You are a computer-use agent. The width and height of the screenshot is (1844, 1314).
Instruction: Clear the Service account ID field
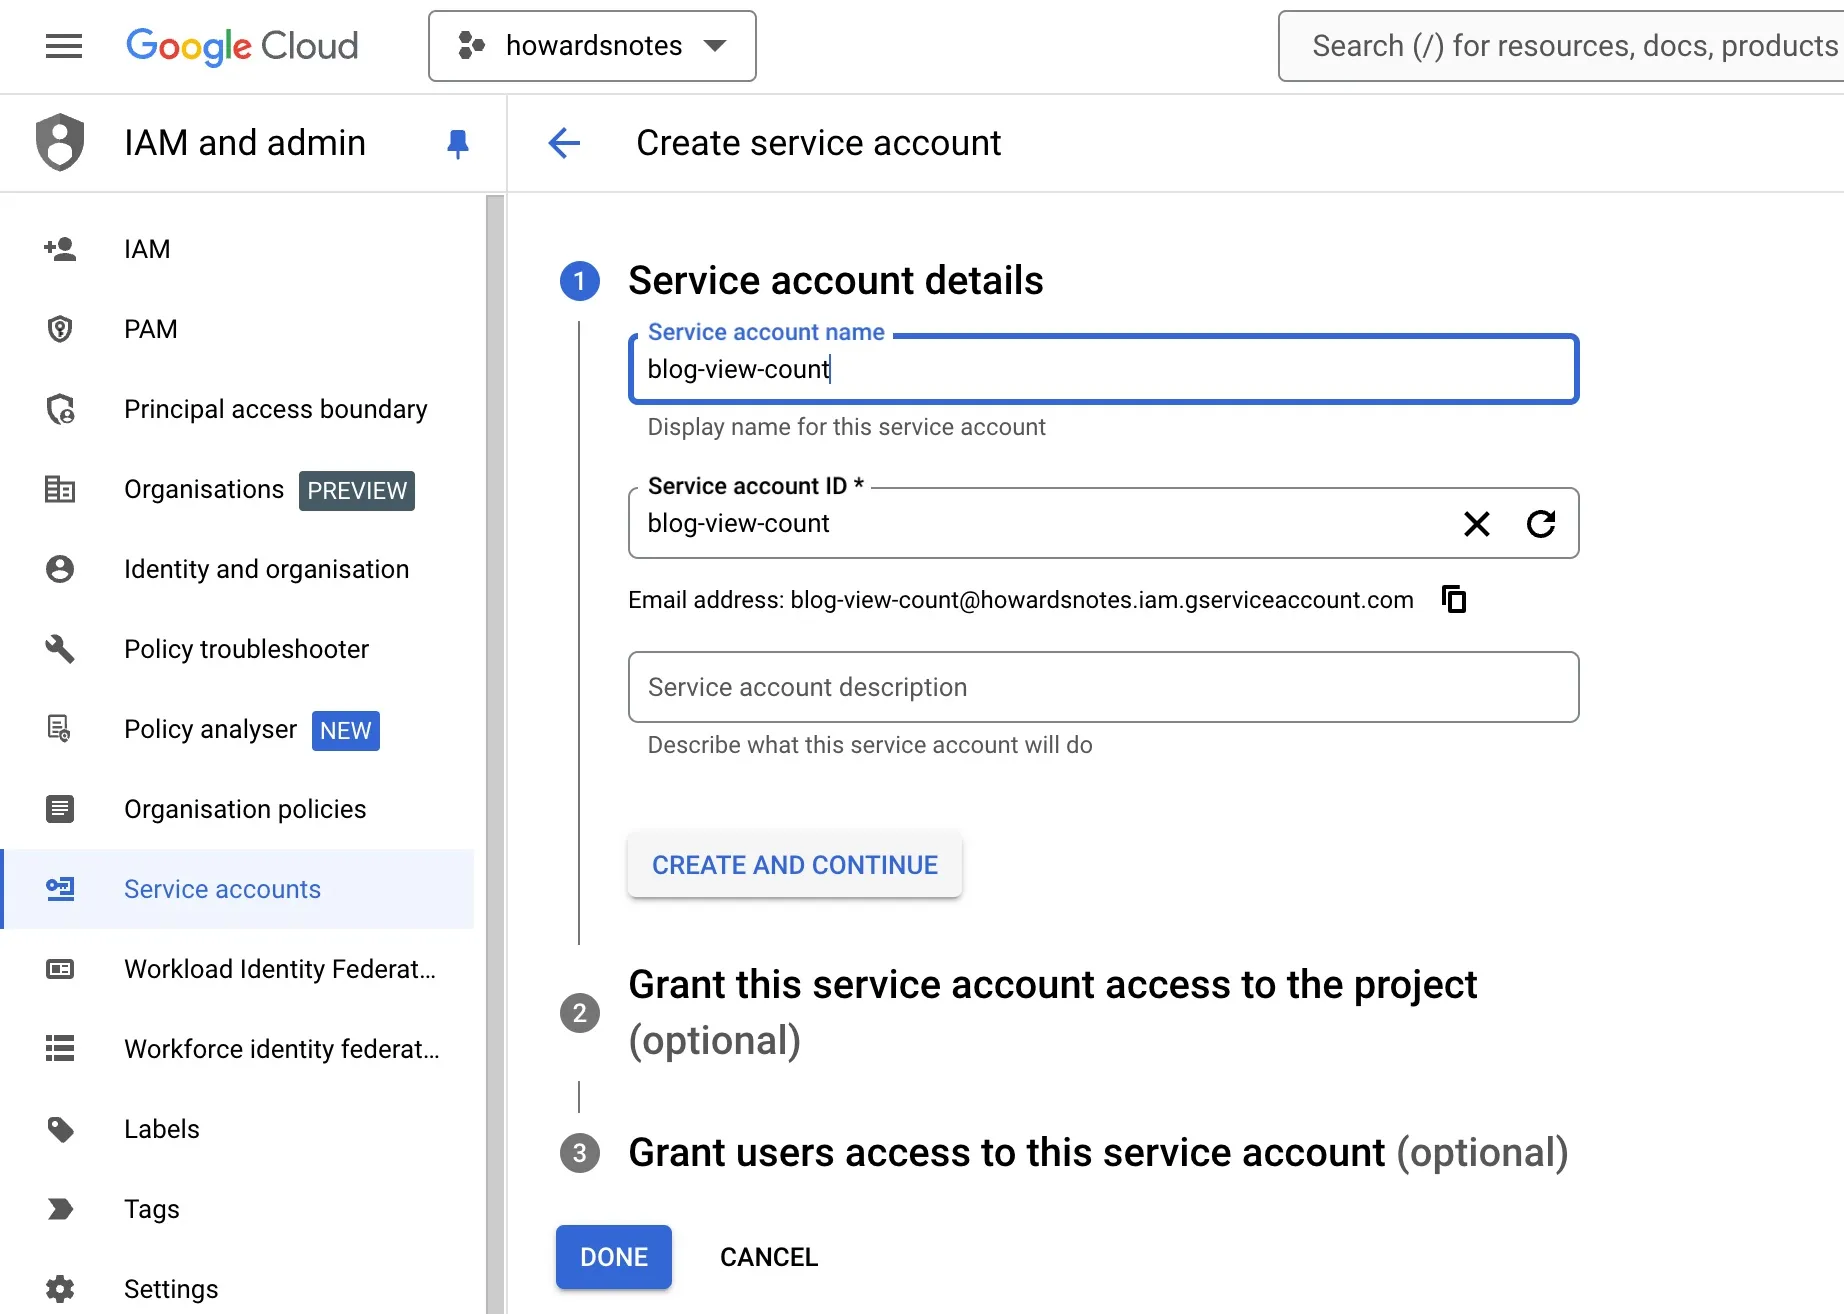(1477, 523)
